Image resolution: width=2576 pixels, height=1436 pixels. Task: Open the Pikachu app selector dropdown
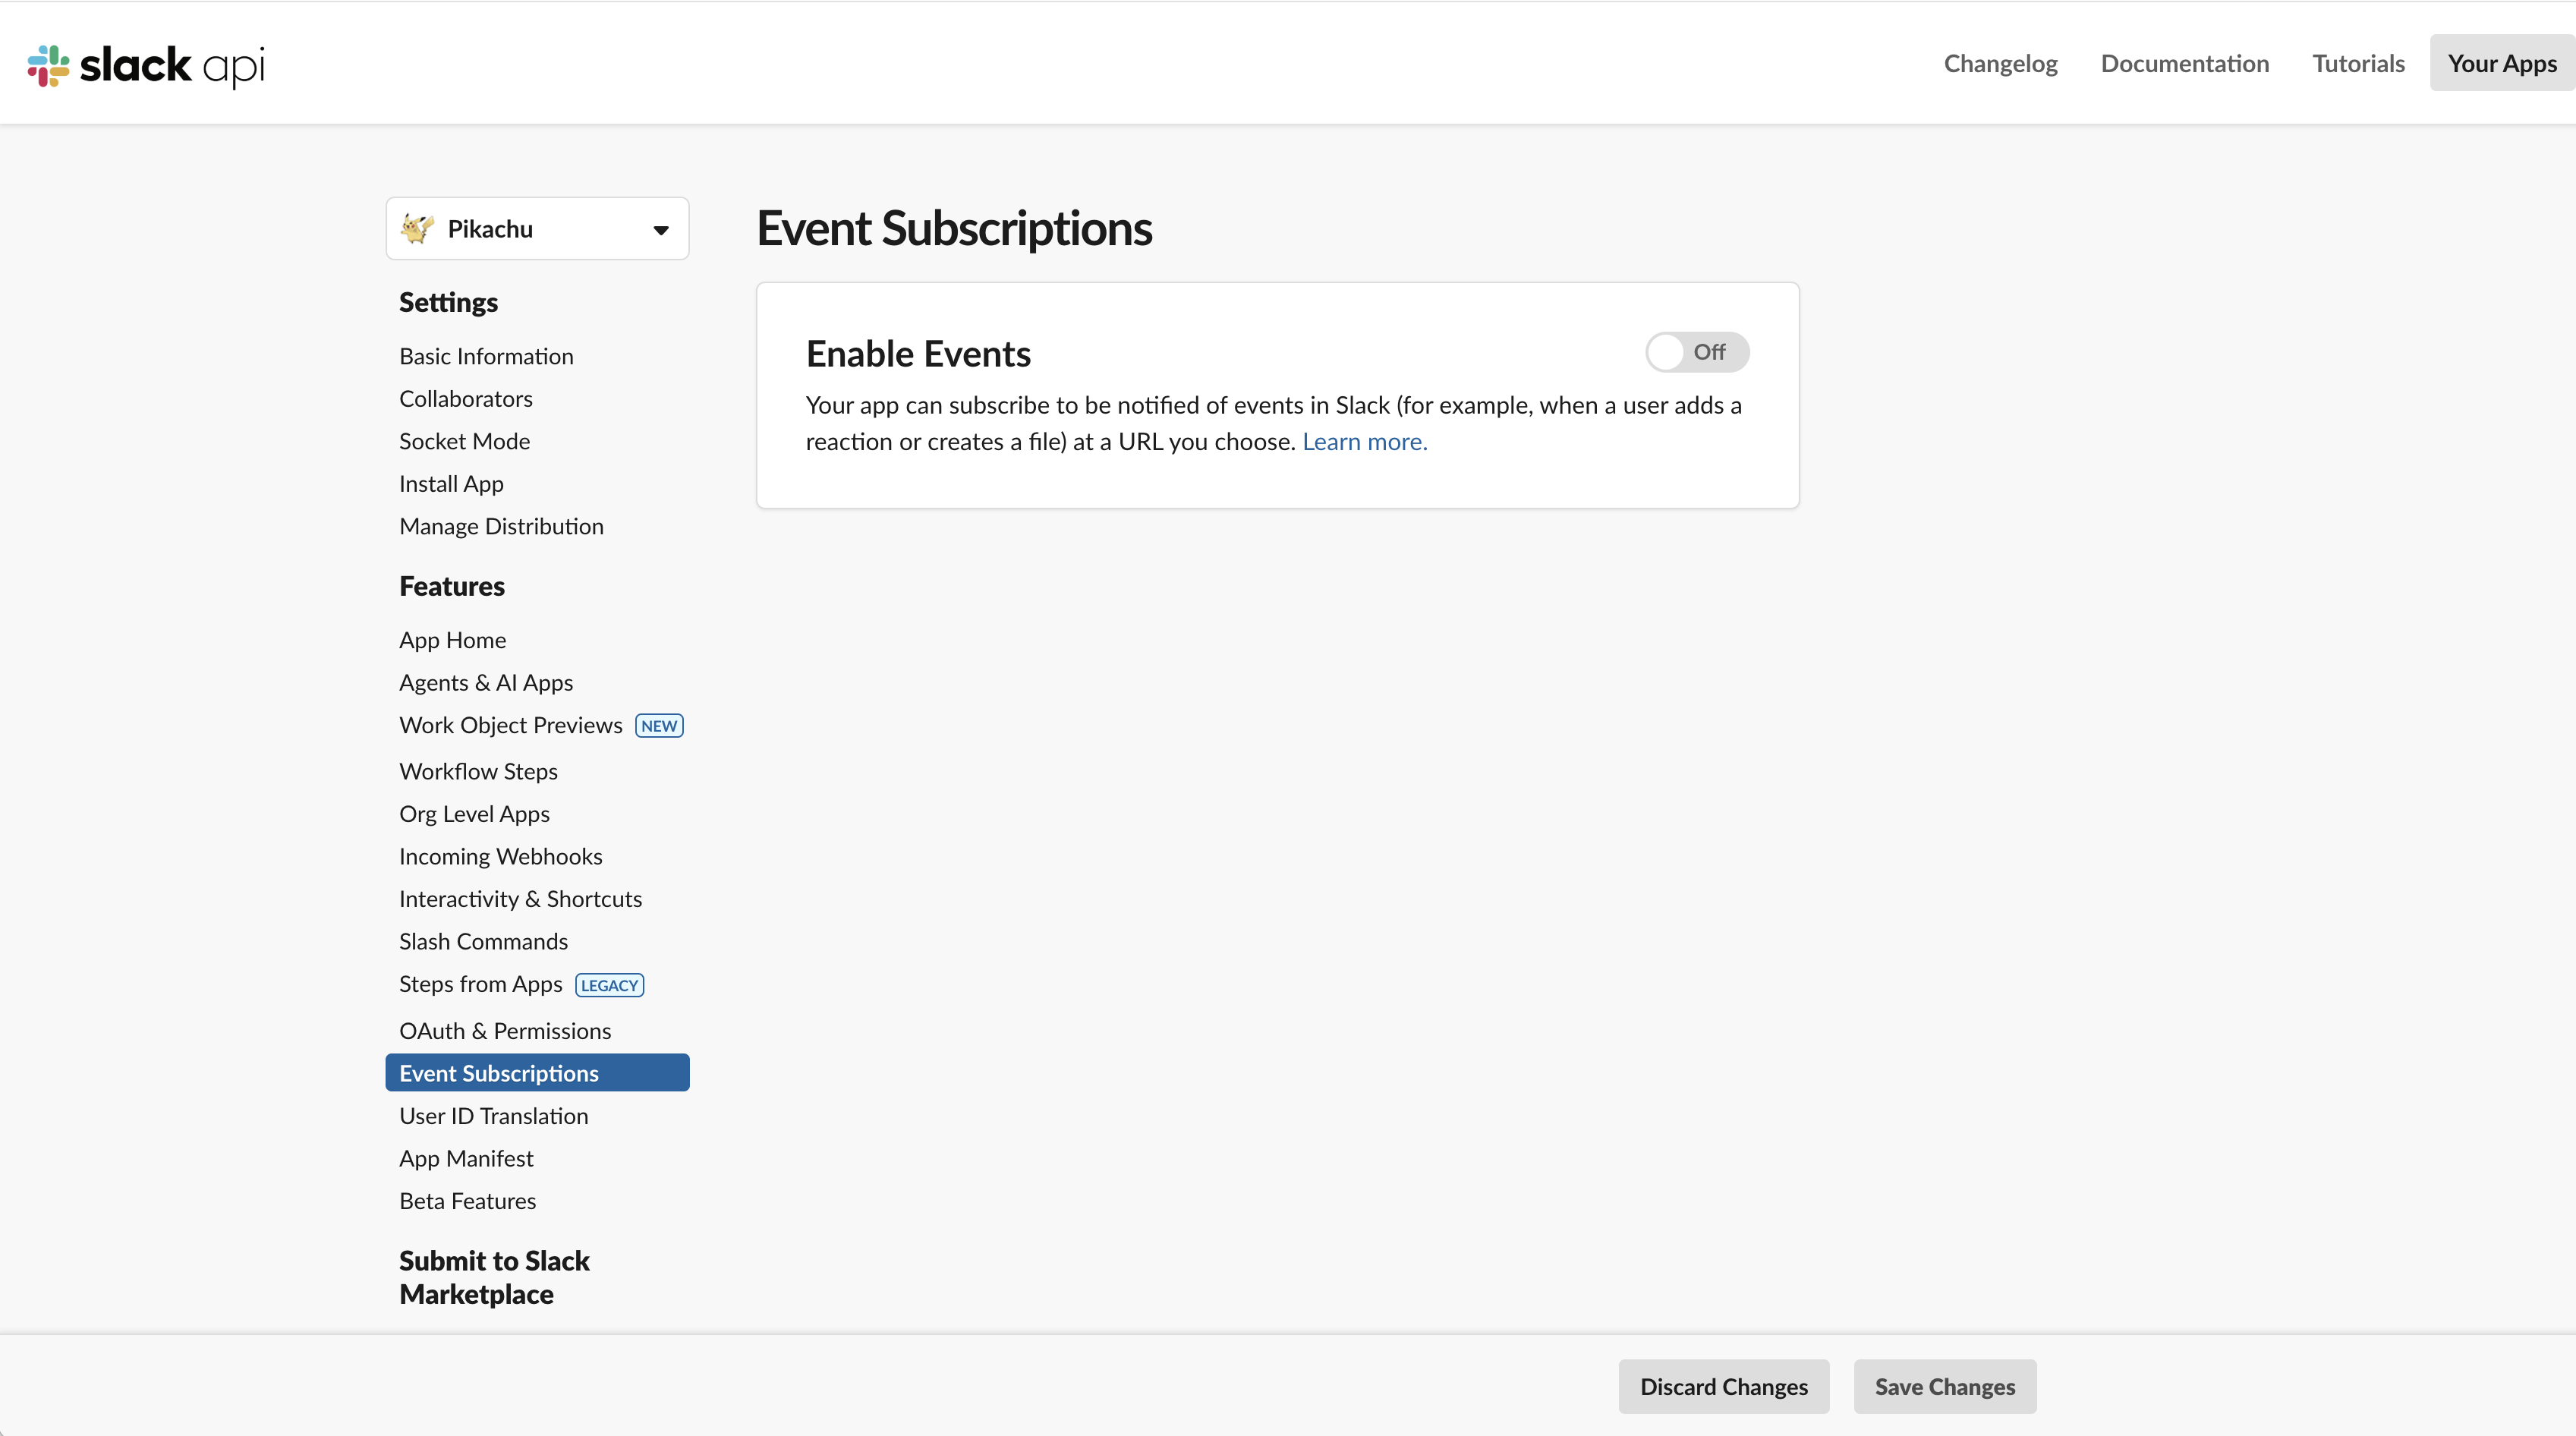click(537, 229)
